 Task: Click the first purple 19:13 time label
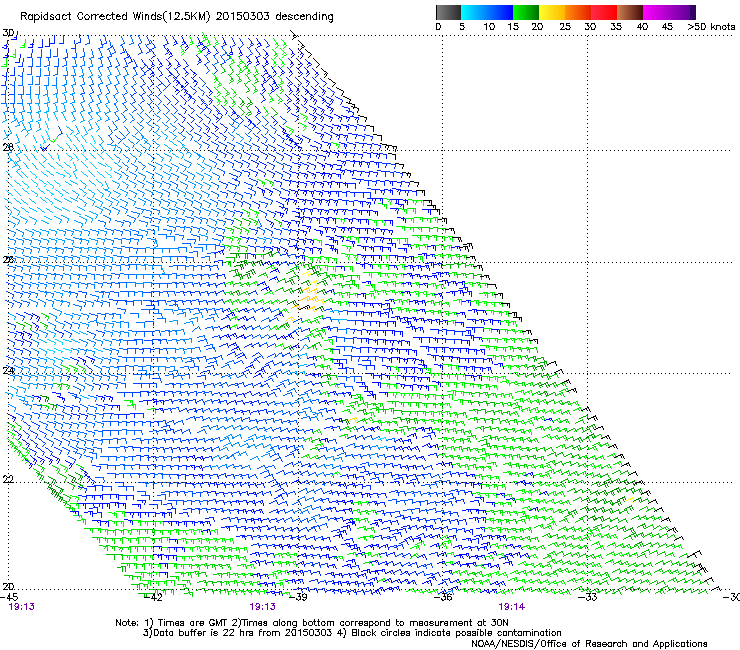click(x=22, y=607)
